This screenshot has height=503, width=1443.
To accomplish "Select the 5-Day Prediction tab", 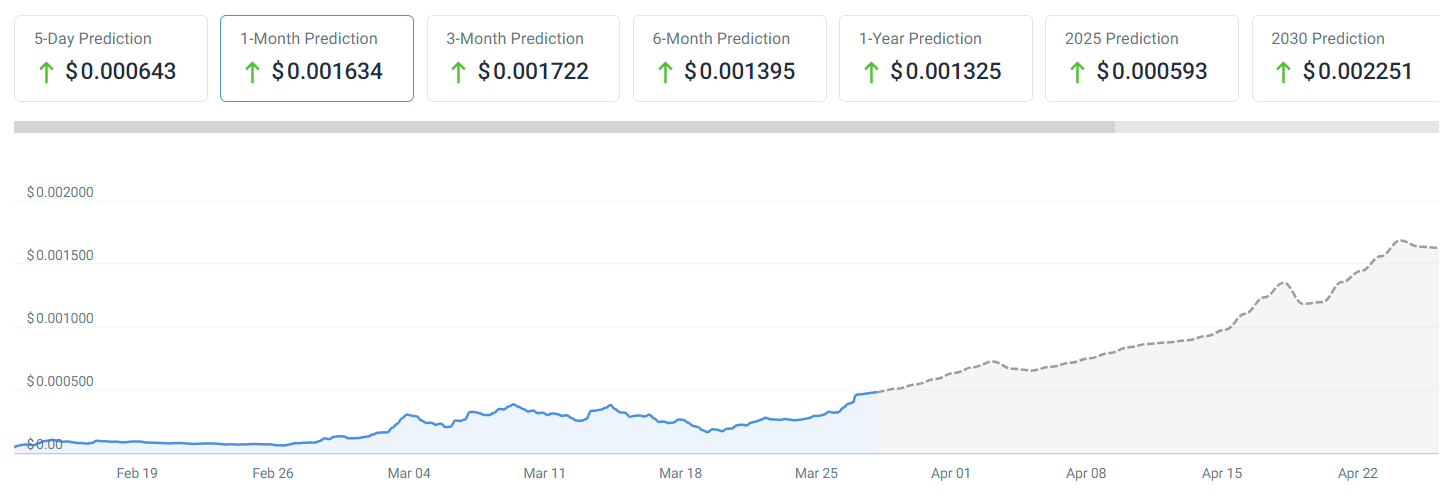I will (x=111, y=58).
